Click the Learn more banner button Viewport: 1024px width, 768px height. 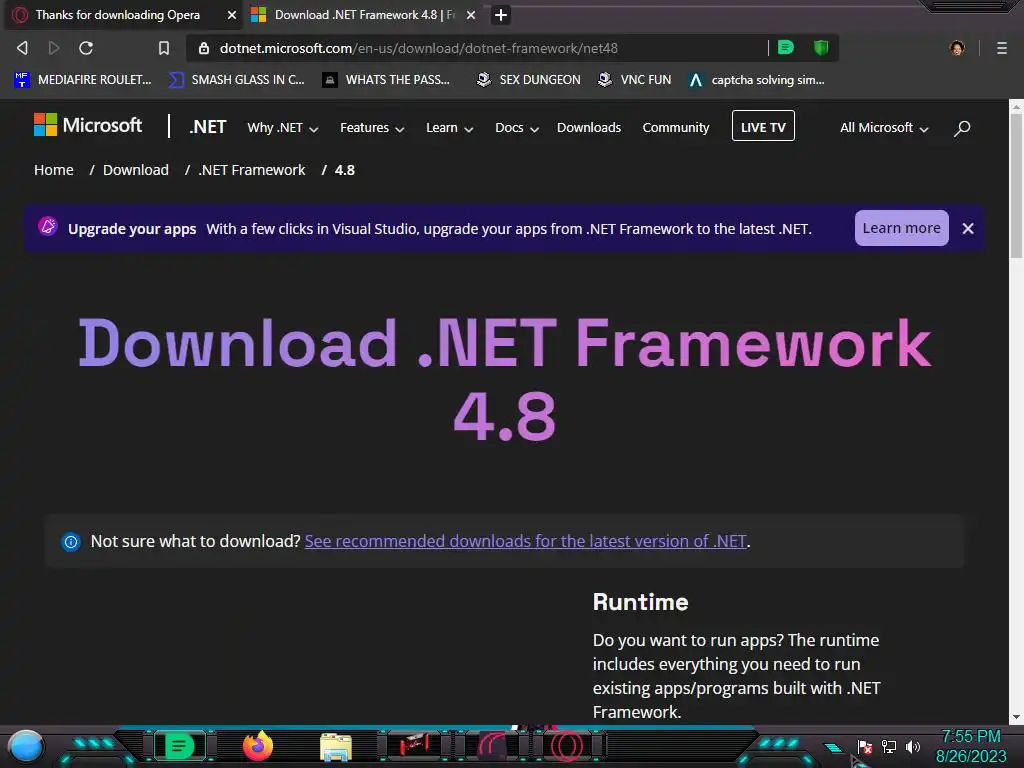point(901,228)
